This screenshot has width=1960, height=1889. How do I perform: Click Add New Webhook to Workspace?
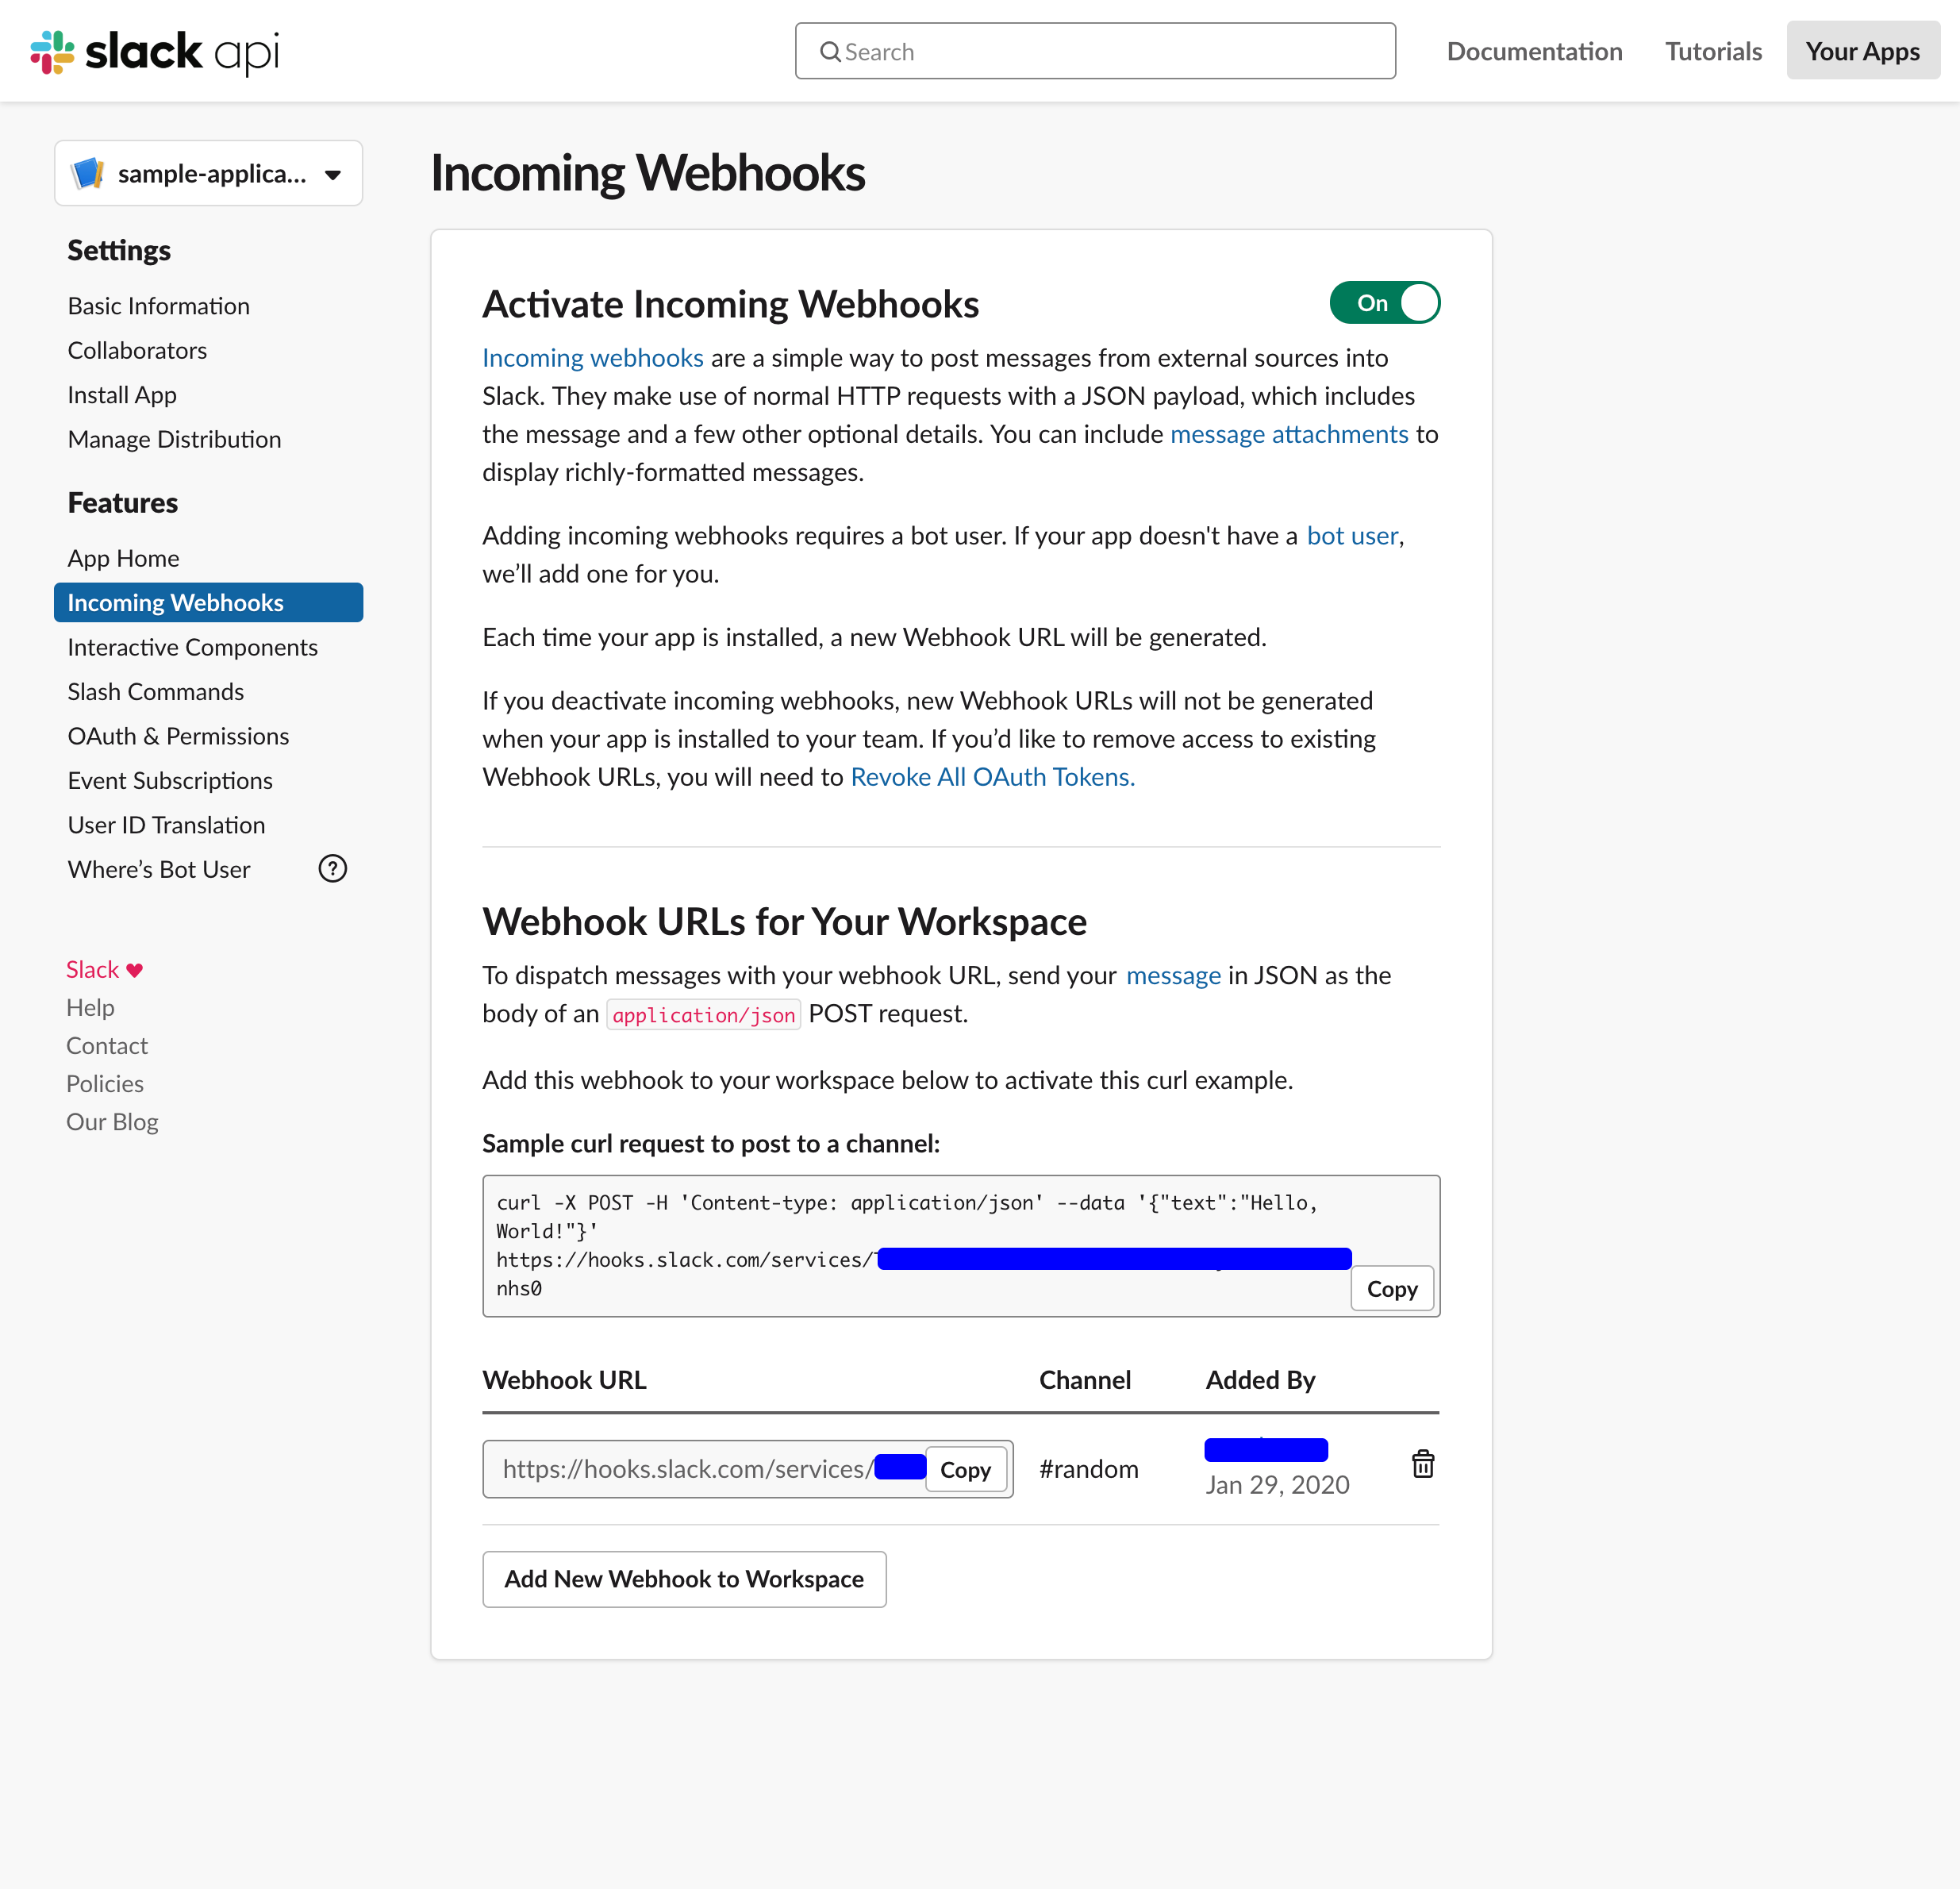point(684,1578)
